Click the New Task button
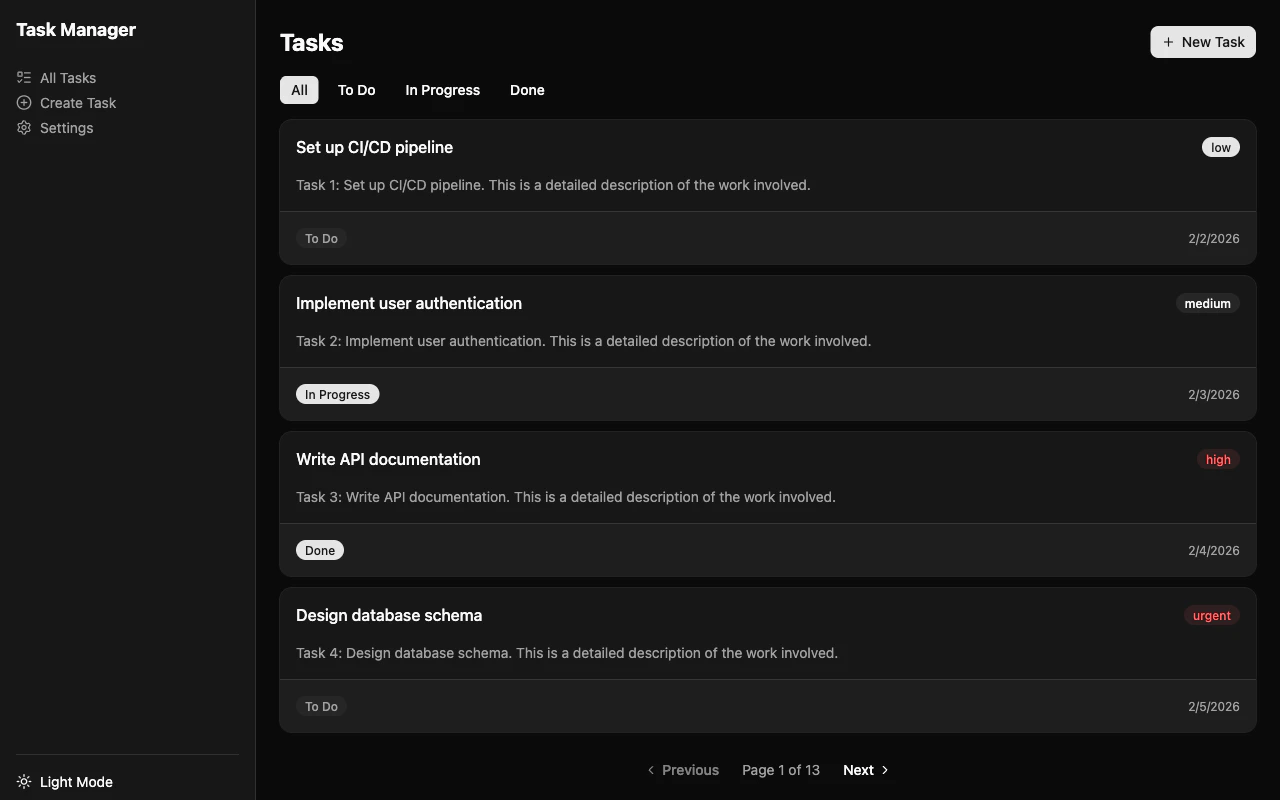Viewport: 1280px width, 800px height. tap(1203, 42)
